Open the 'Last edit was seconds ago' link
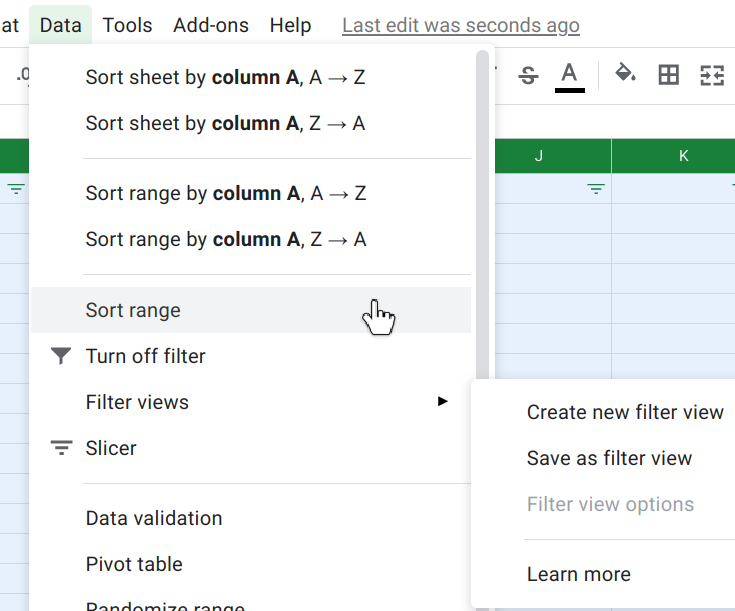This screenshot has width=735, height=611. click(x=460, y=25)
